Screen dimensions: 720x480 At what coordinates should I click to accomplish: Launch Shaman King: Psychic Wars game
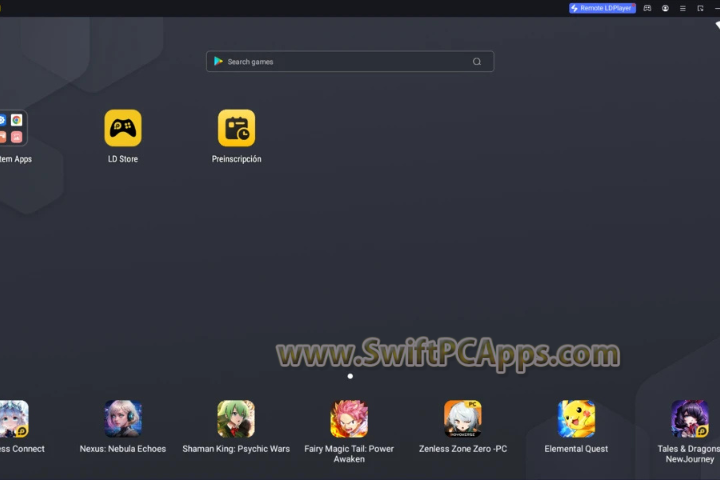236,418
